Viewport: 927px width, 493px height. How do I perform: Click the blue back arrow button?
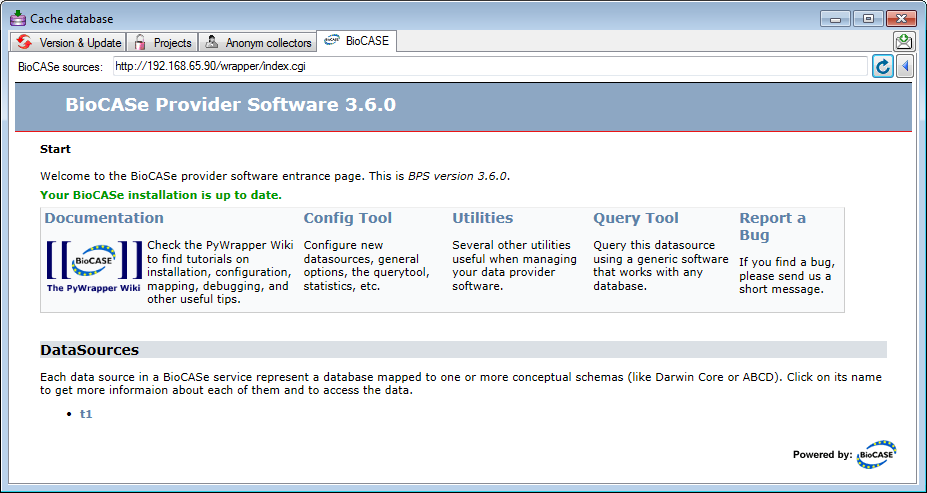click(x=905, y=66)
